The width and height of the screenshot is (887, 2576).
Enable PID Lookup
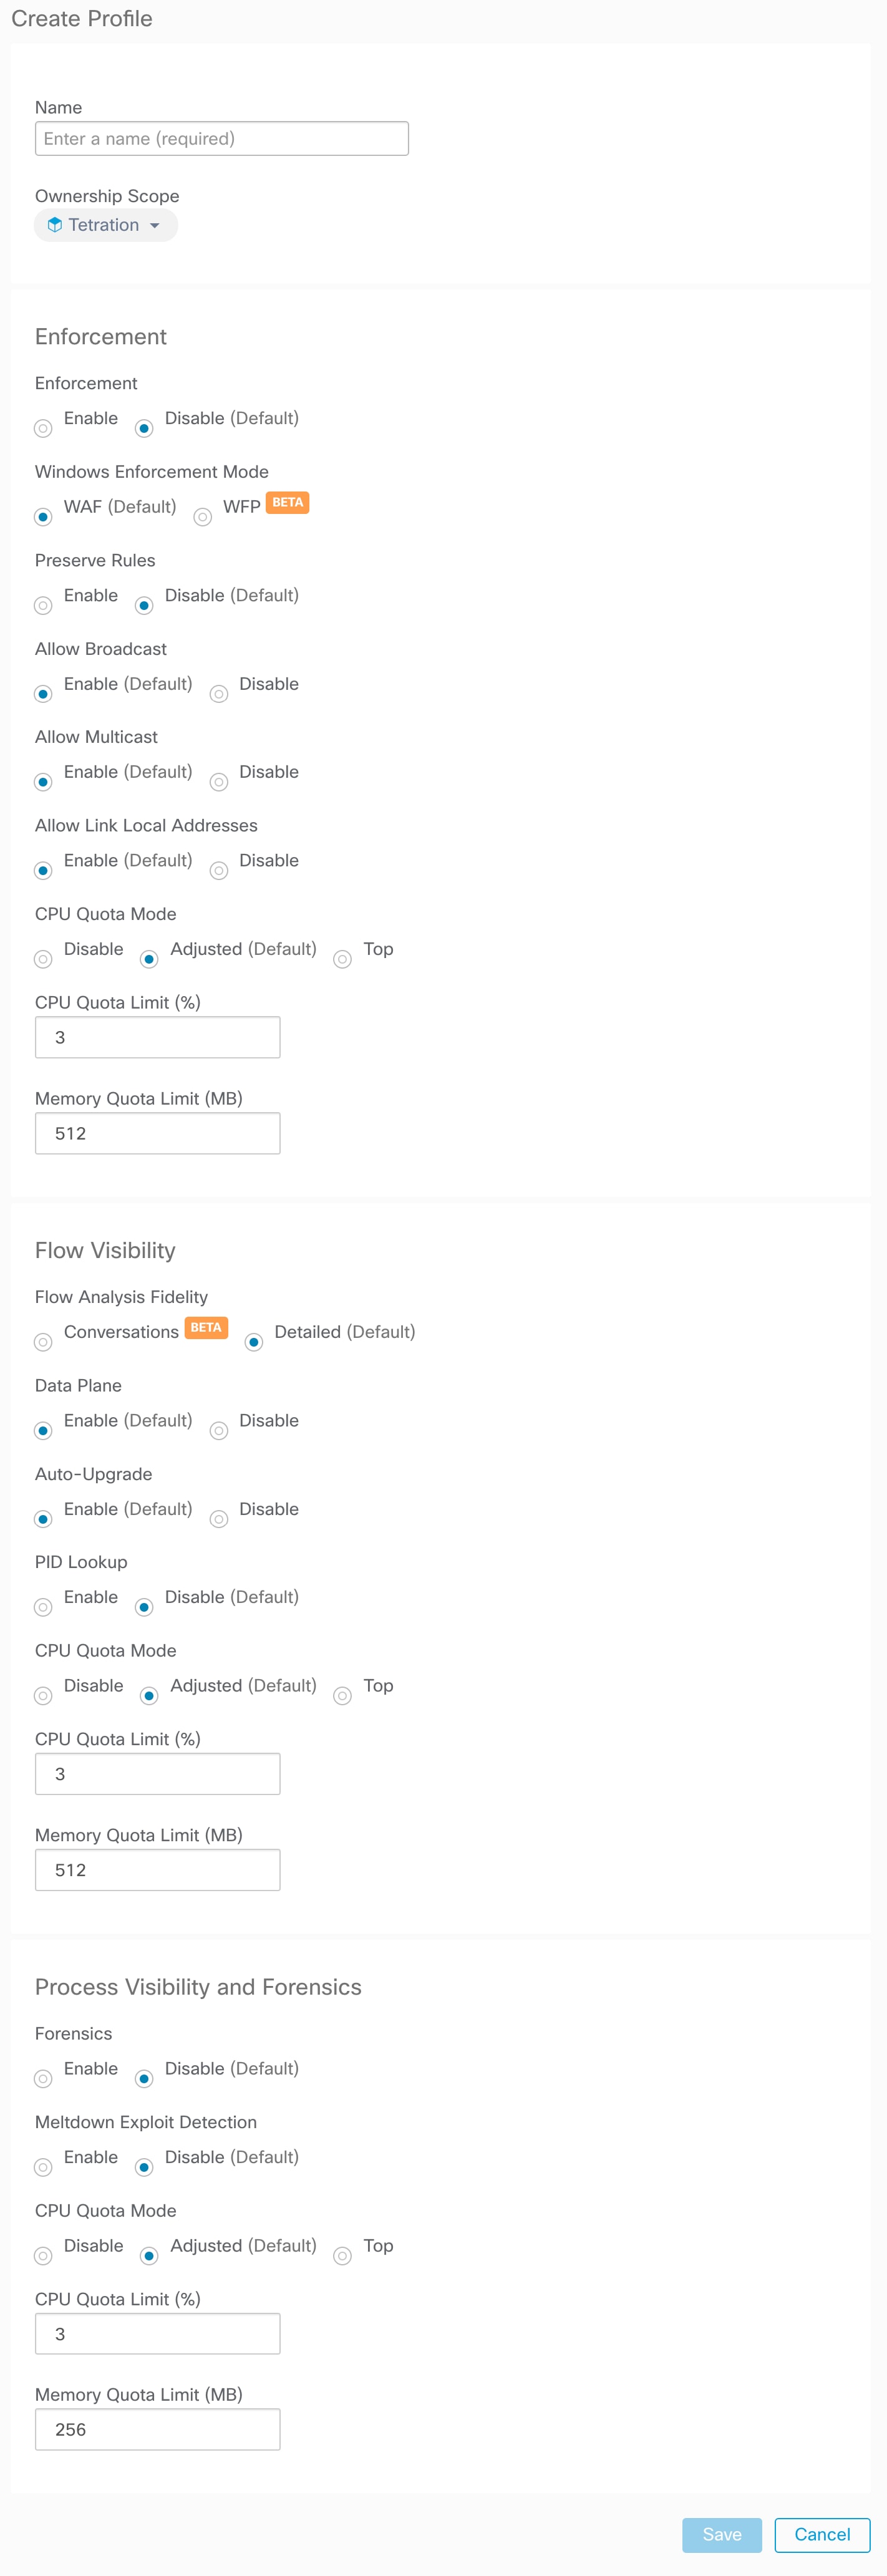point(43,1607)
